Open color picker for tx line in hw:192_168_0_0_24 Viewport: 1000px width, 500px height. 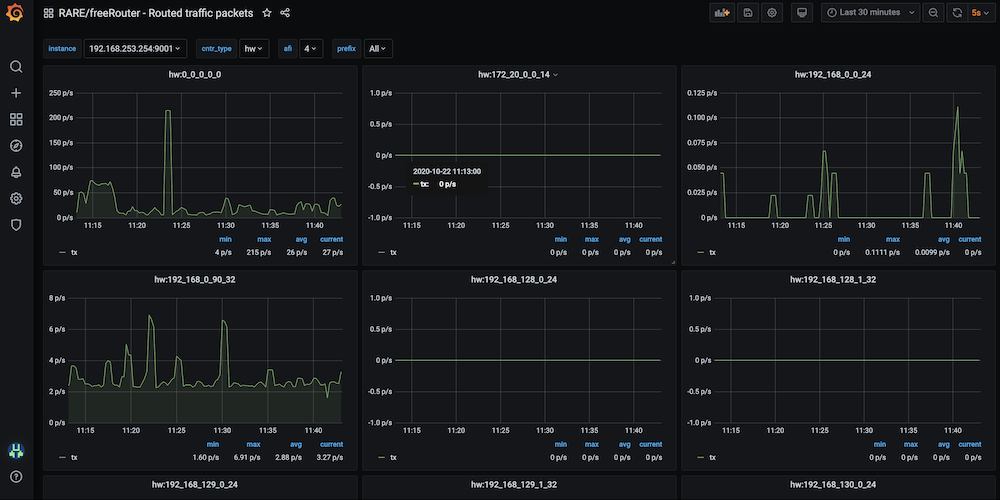click(x=700, y=253)
